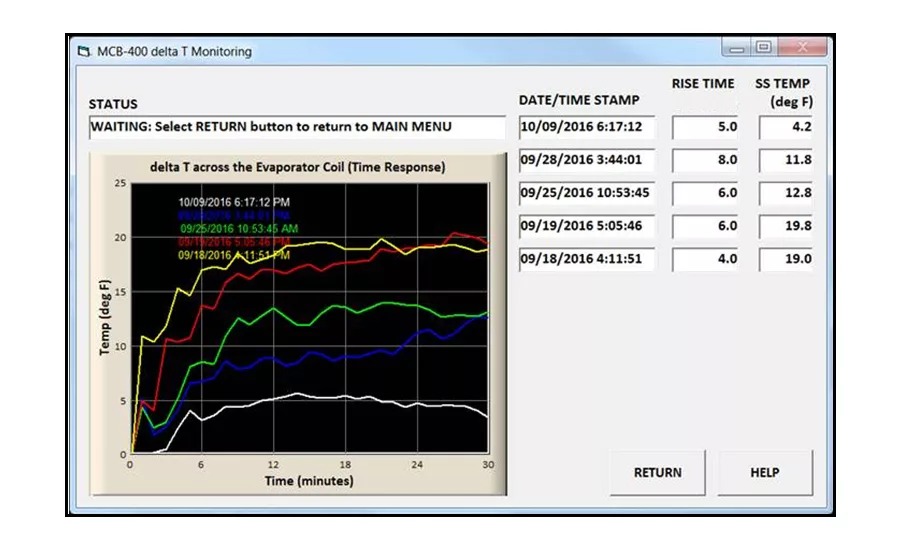Click the rise time value in the 09/25/2016 row

(x=705, y=193)
